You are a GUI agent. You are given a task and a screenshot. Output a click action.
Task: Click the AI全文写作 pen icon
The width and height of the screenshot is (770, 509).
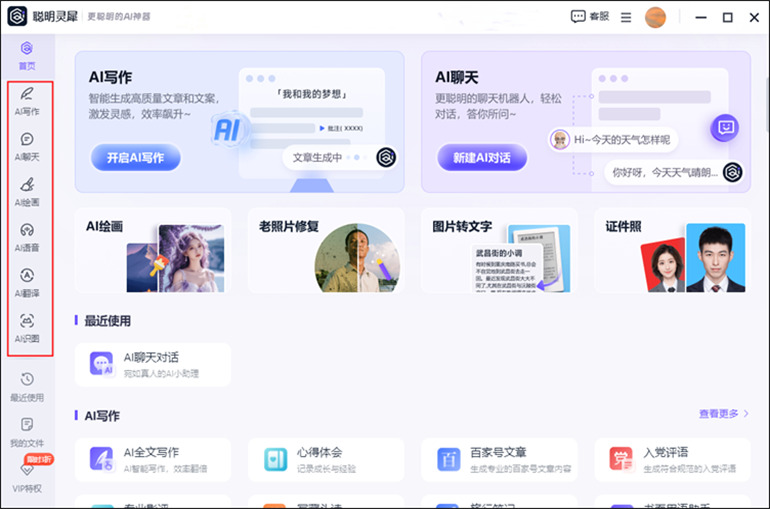tap(101, 459)
